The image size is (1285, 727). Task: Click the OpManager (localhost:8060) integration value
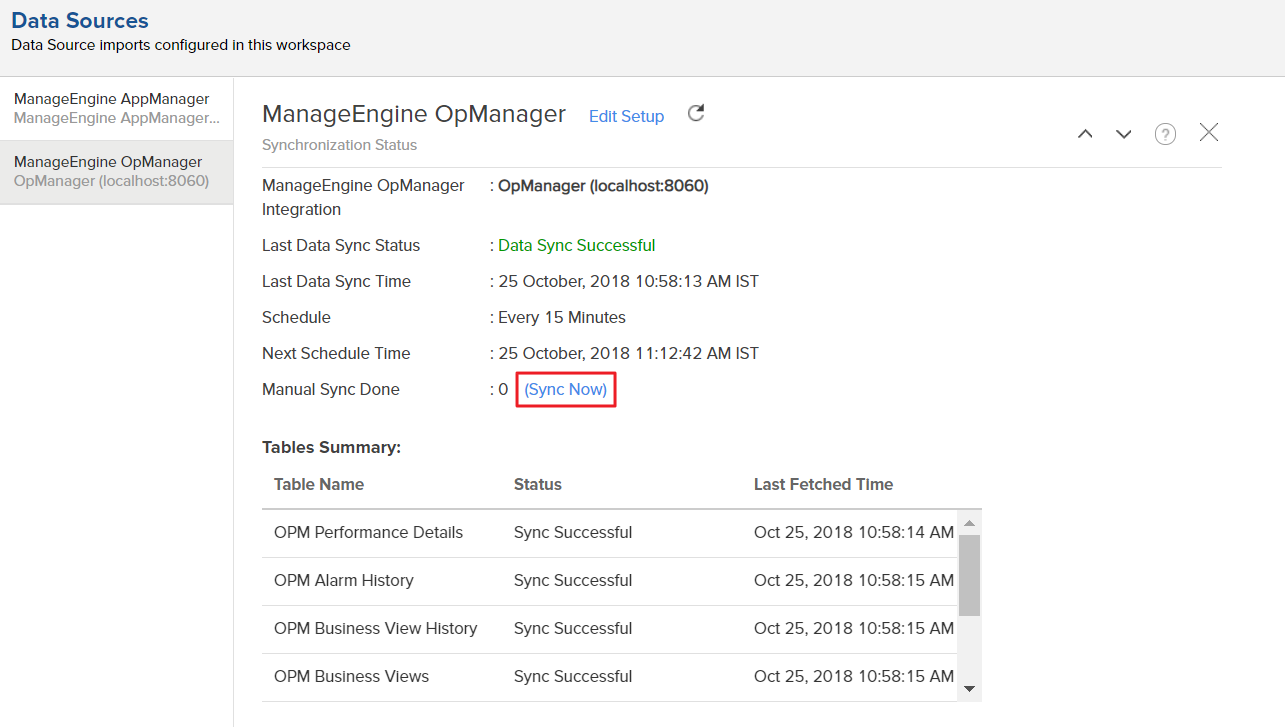(603, 186)
